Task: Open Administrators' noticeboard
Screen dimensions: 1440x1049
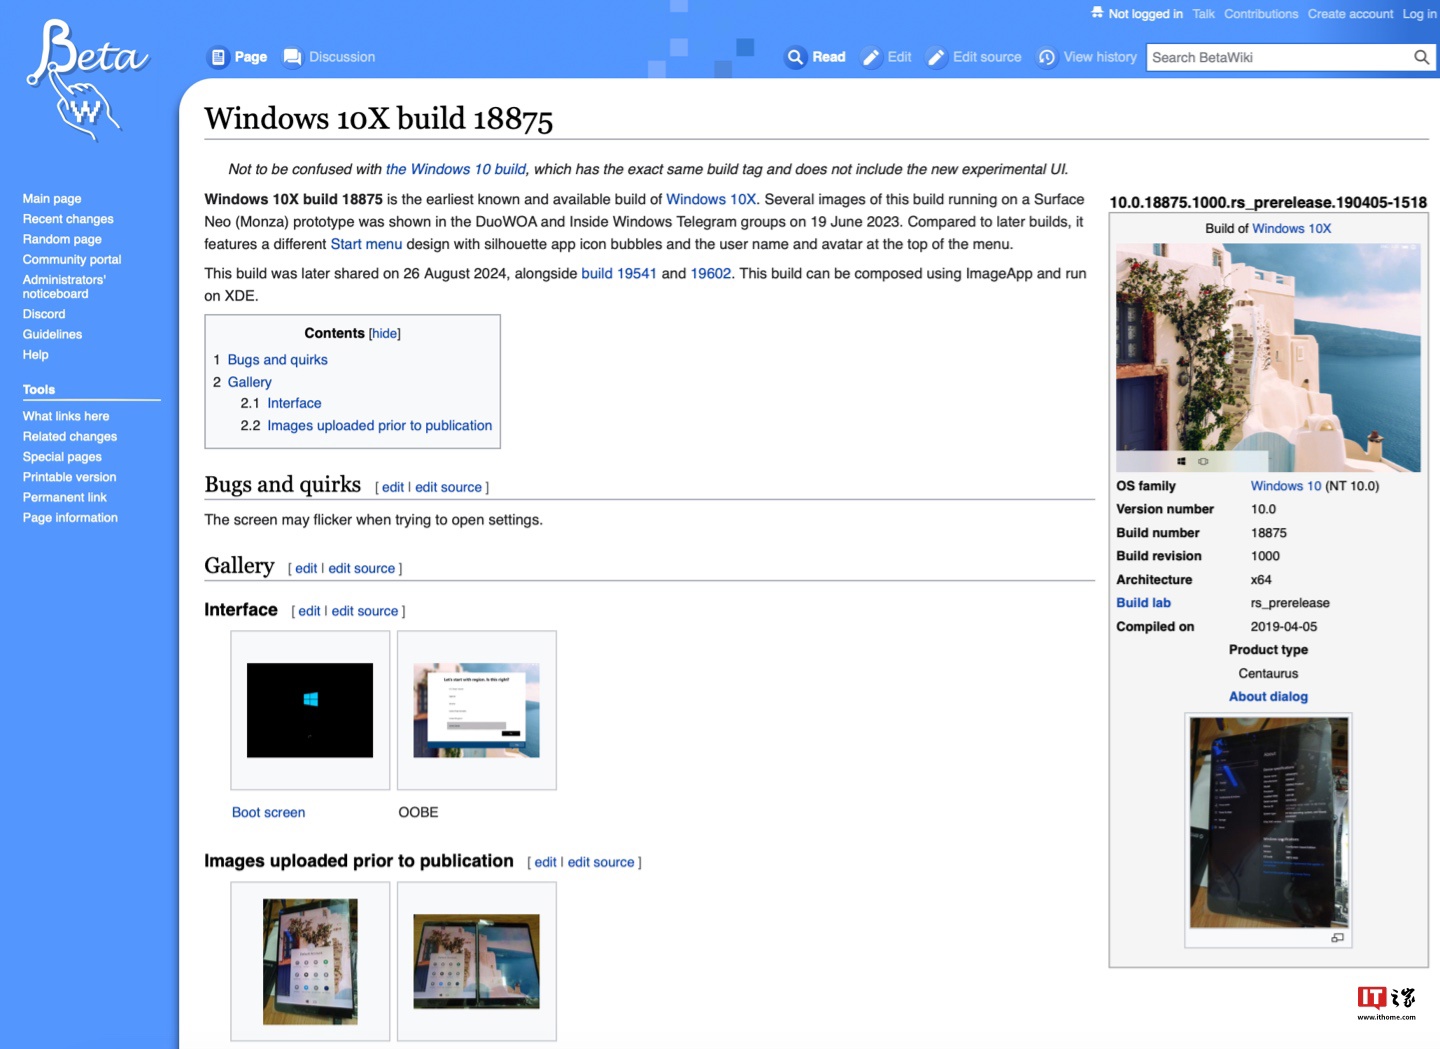Action: (64, 286)
